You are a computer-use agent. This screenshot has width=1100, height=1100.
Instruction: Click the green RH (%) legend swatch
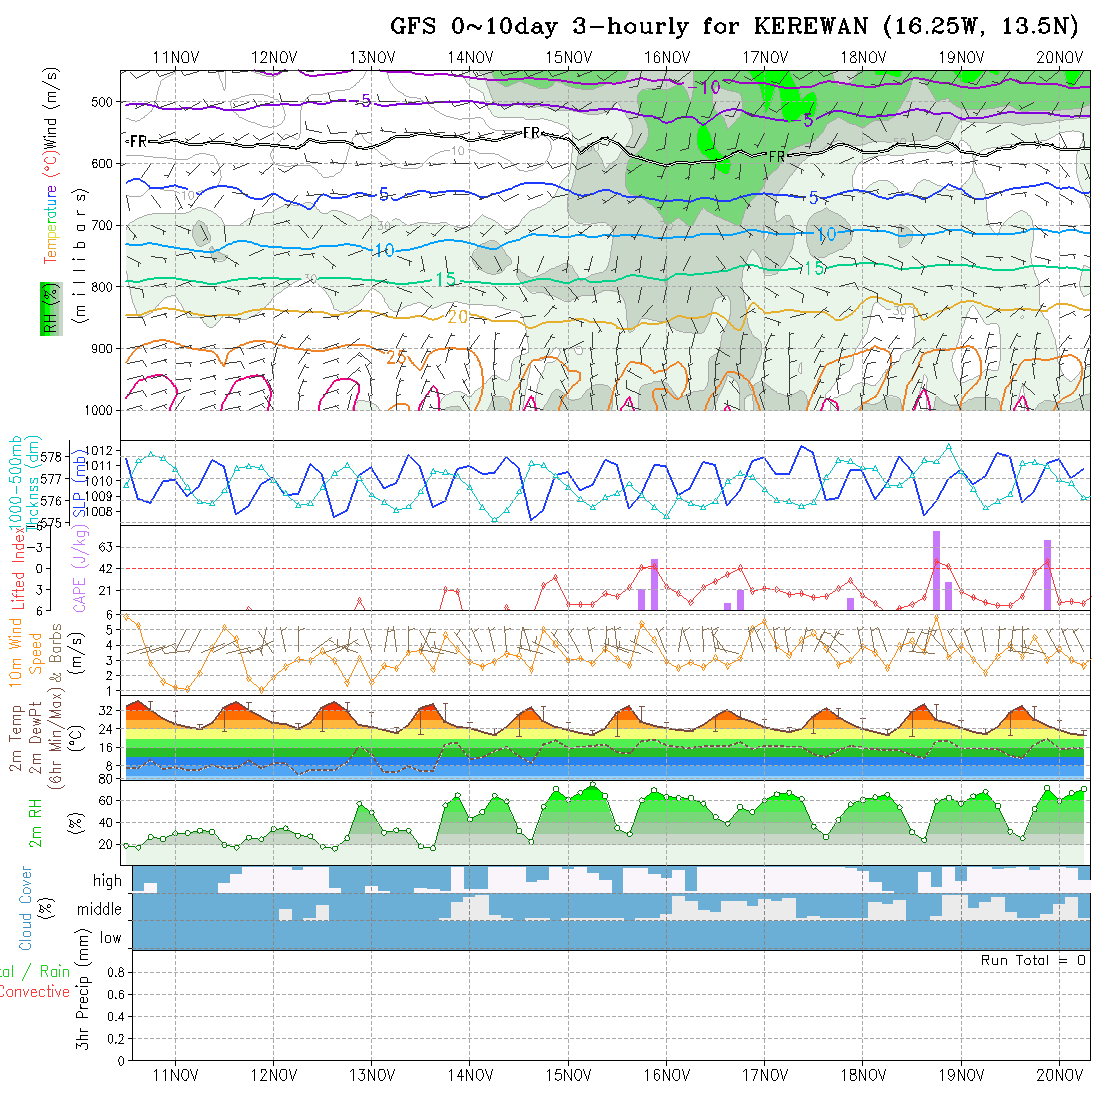click(46, 308)
